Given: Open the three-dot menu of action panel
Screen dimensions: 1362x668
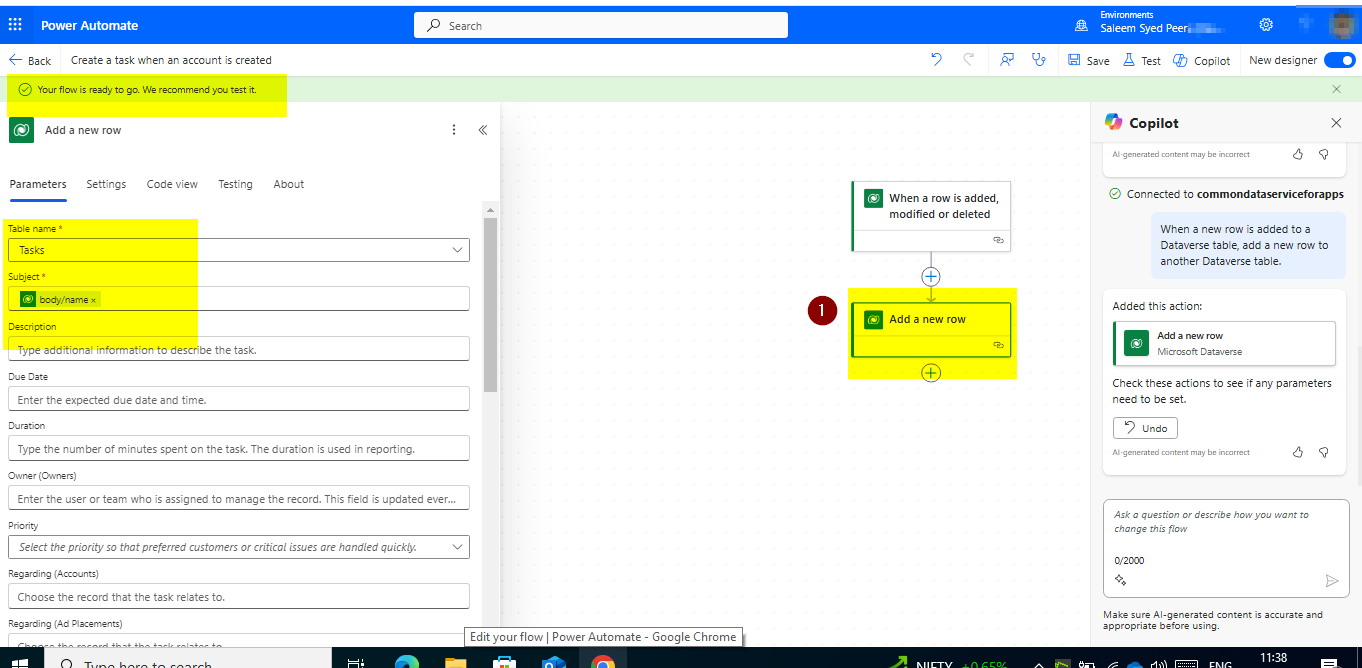Looking at the screenshot, I should 454,130.
